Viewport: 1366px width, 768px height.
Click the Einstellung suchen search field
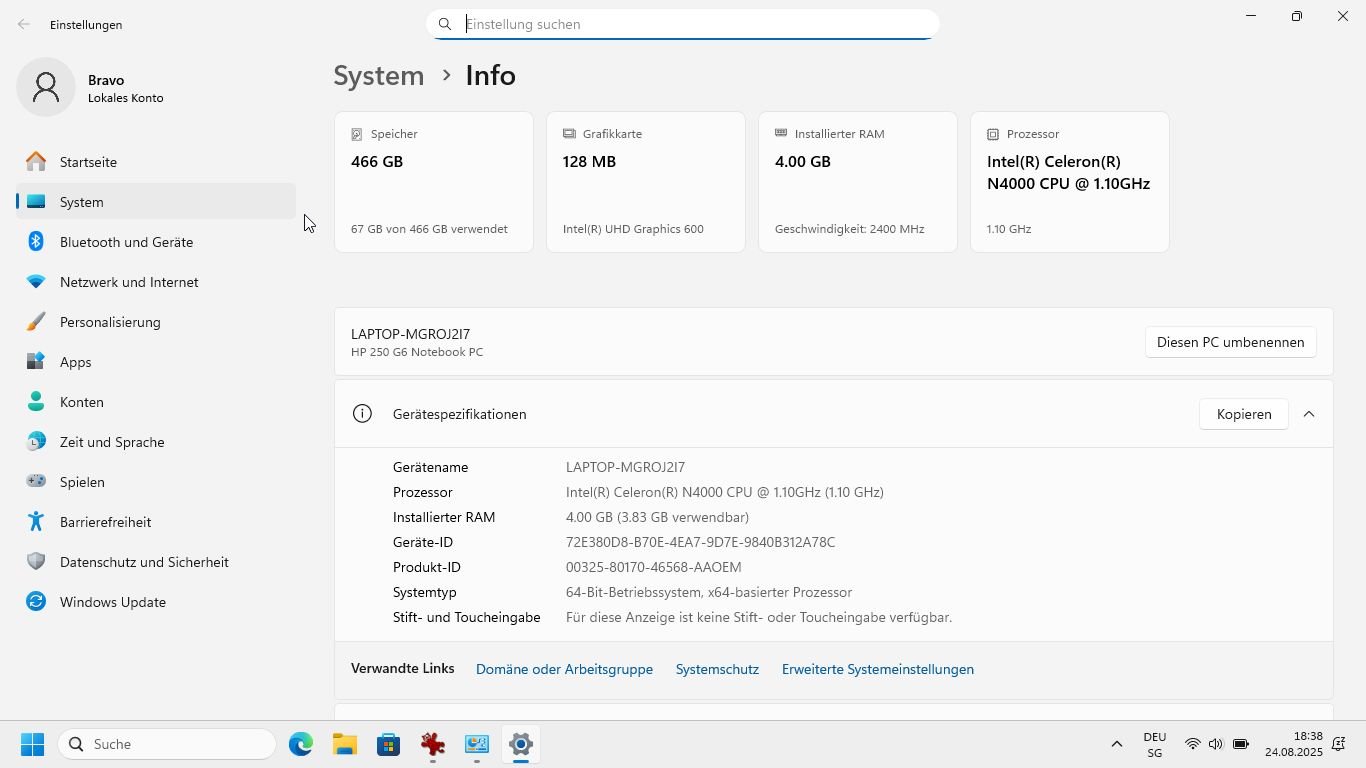pos(690,24)
